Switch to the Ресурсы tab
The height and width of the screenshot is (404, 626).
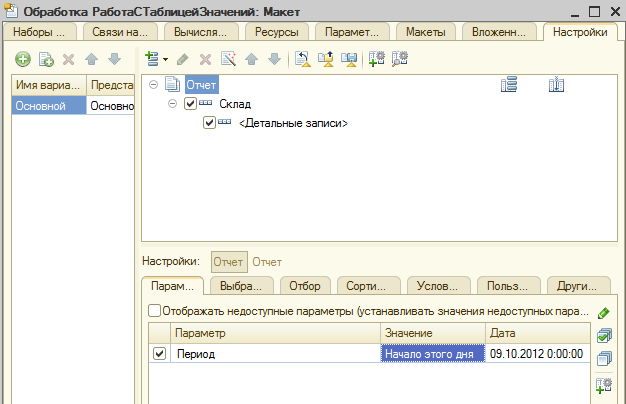click(x=277, y=32)
